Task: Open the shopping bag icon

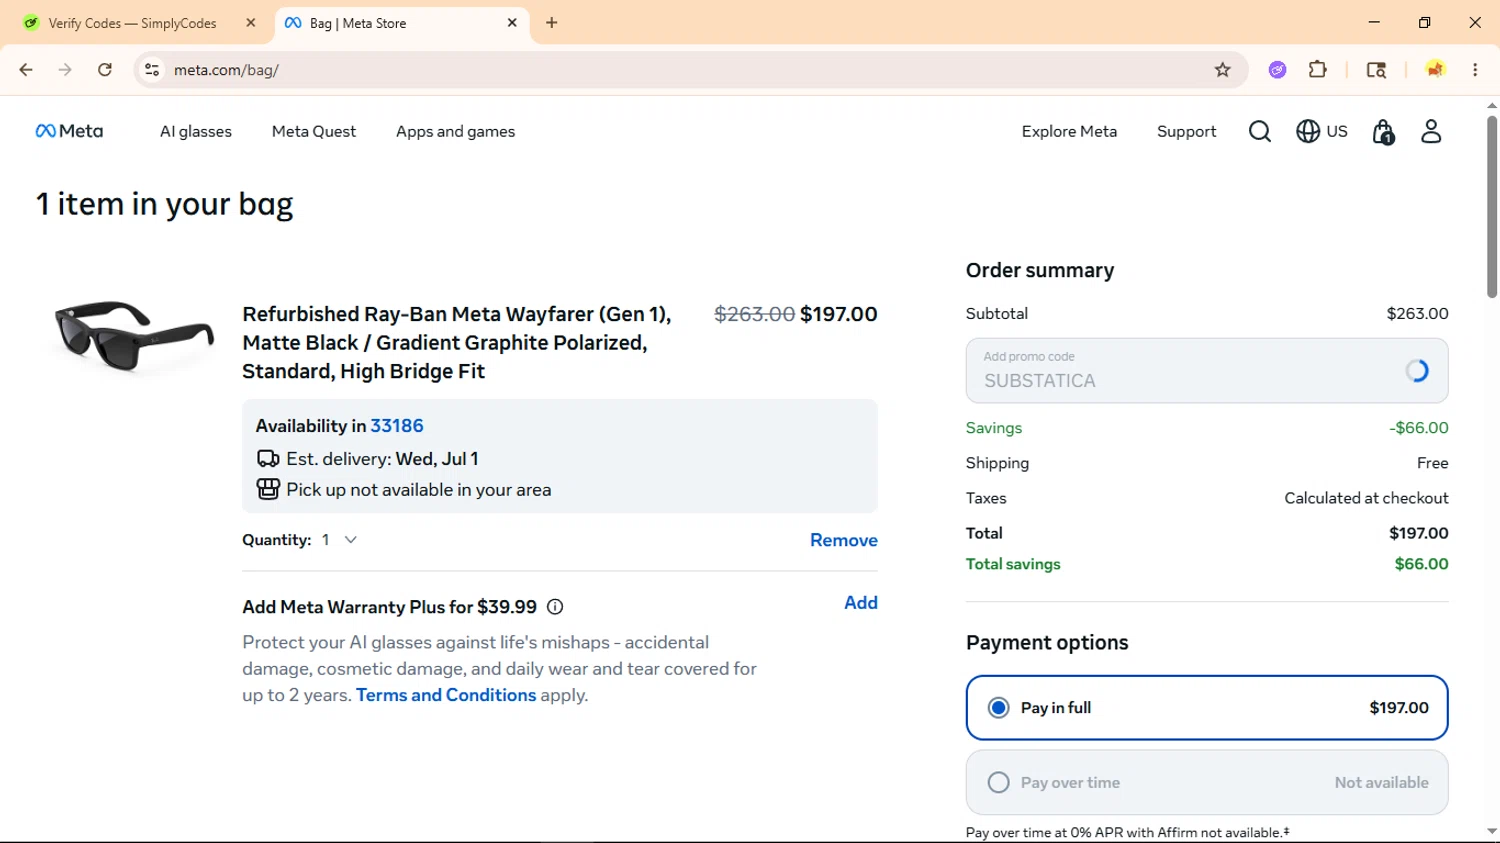Action: point(1383,132)
